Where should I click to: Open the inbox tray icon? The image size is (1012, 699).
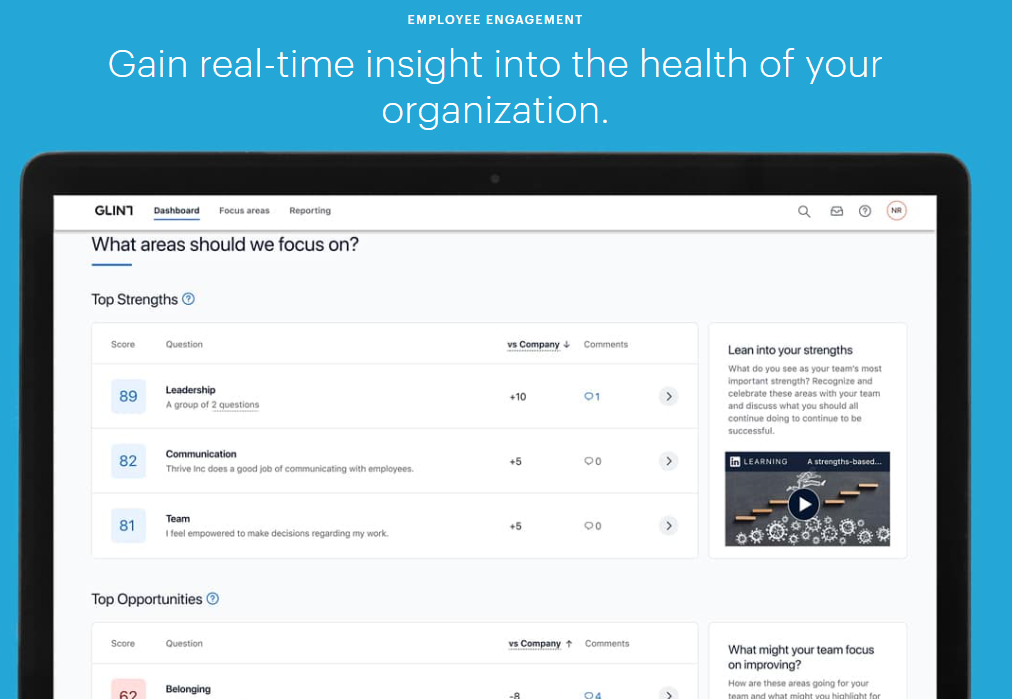pos(836,211)
